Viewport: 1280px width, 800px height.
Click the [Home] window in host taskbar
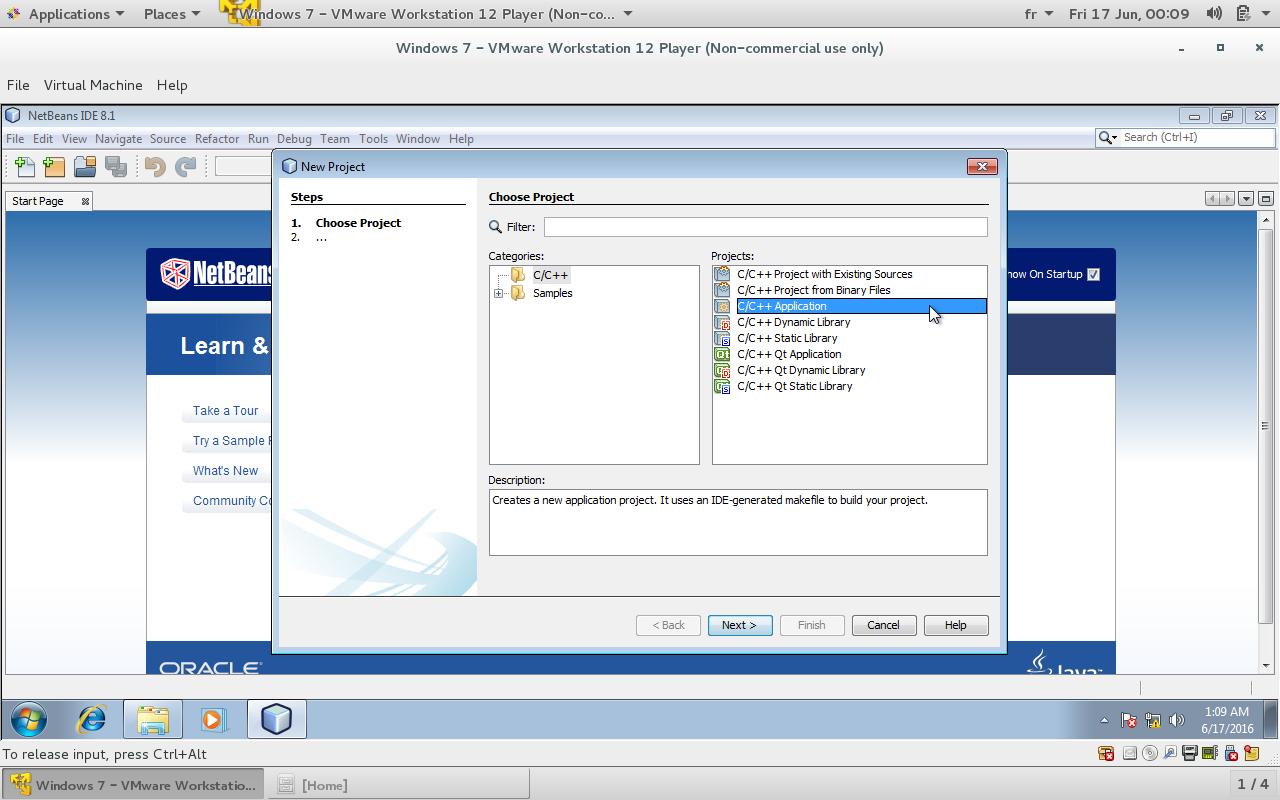click(399, 785)
